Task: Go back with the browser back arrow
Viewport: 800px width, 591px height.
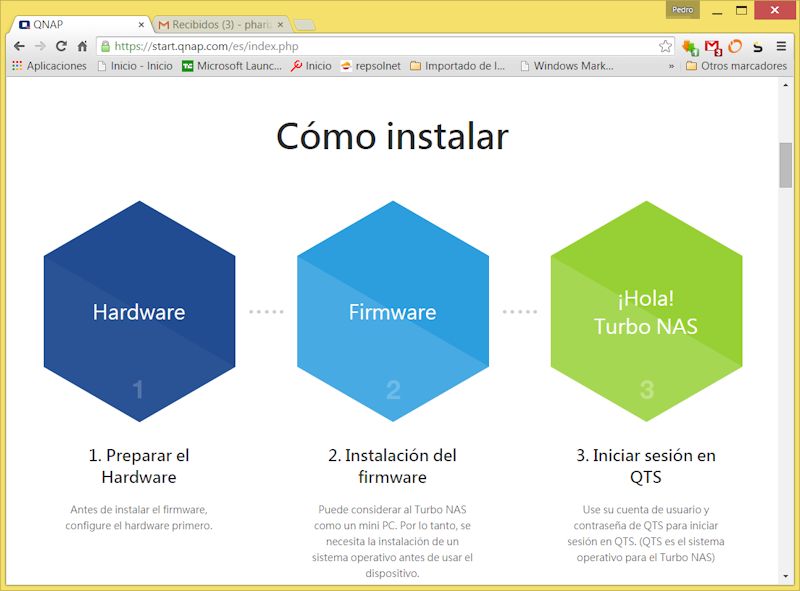Action: pyautogui.click(x=19, y=46)
